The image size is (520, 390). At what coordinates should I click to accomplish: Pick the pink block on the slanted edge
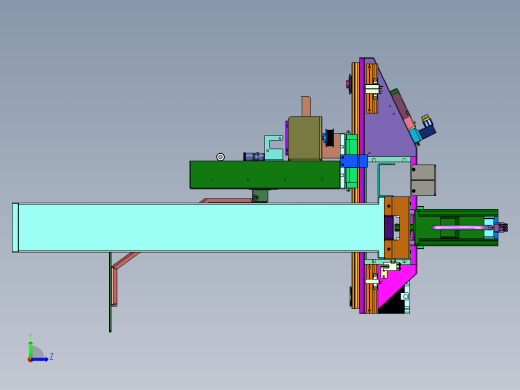pos(410,123)
